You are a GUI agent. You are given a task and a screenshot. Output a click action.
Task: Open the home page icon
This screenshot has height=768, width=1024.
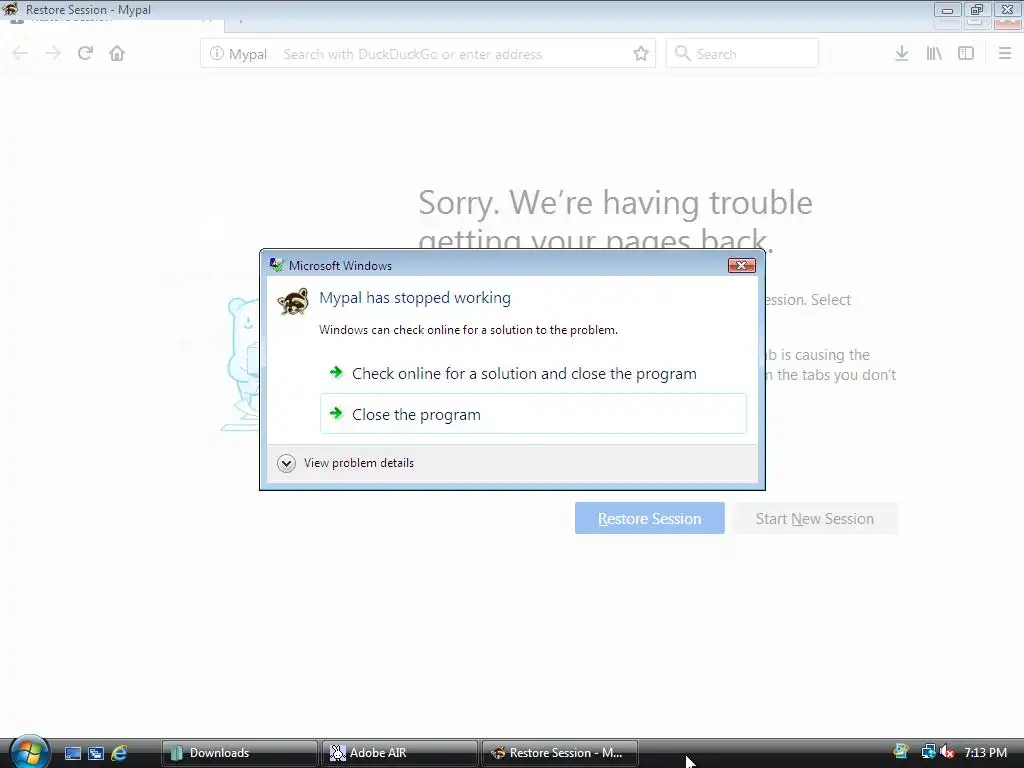(x=117, y=54)
